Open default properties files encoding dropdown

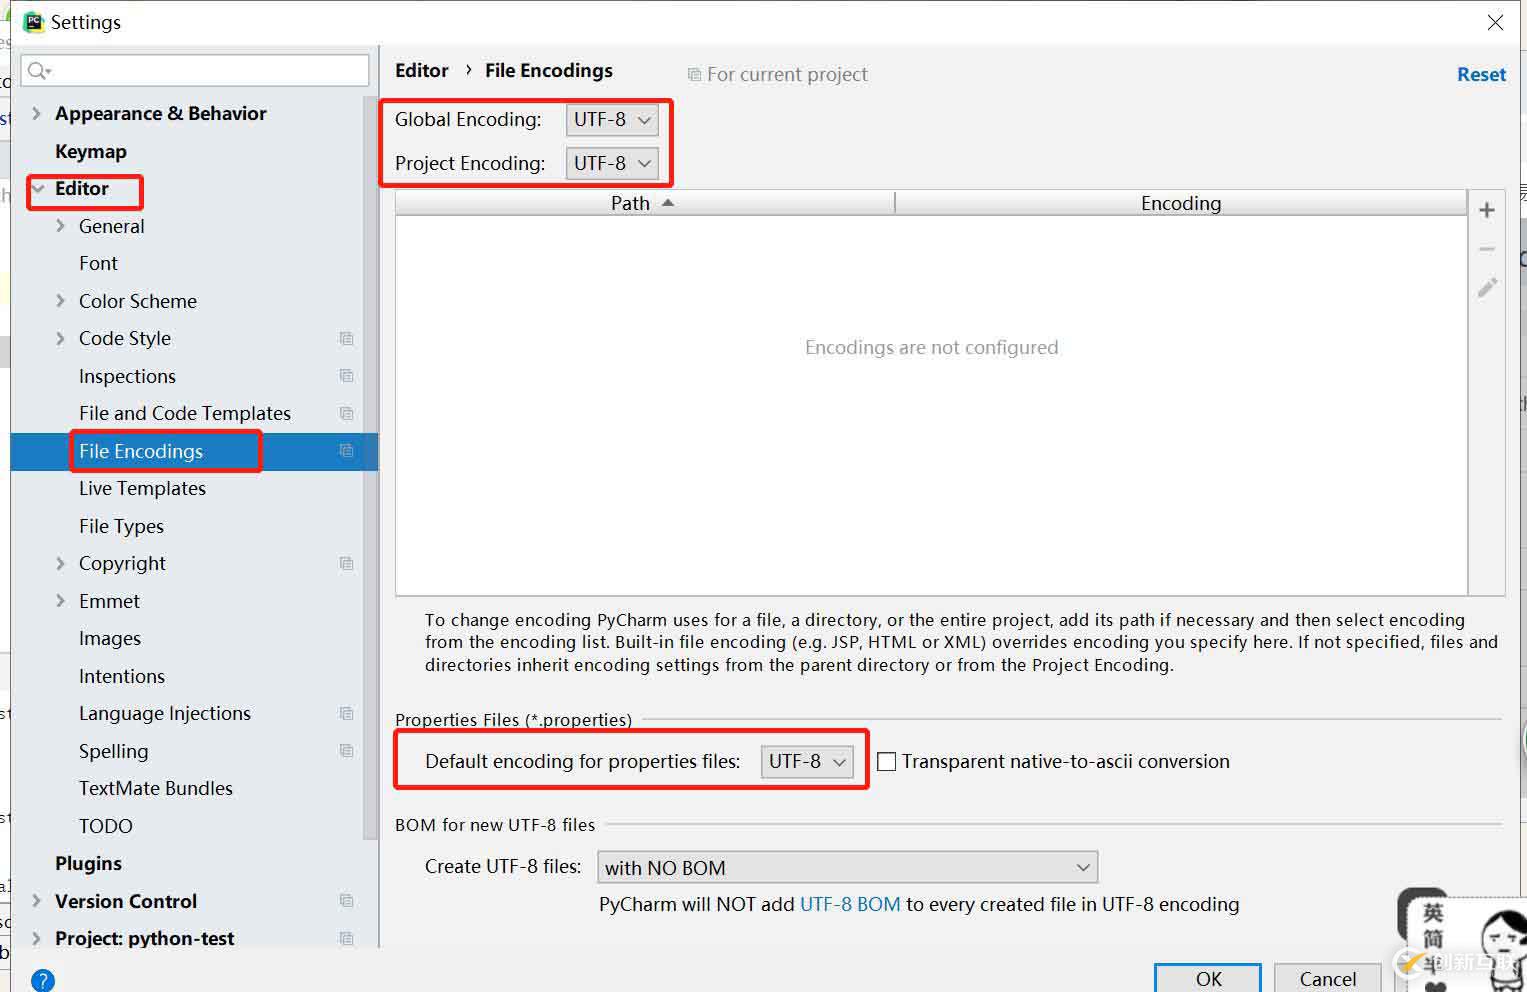pos(807,762)
